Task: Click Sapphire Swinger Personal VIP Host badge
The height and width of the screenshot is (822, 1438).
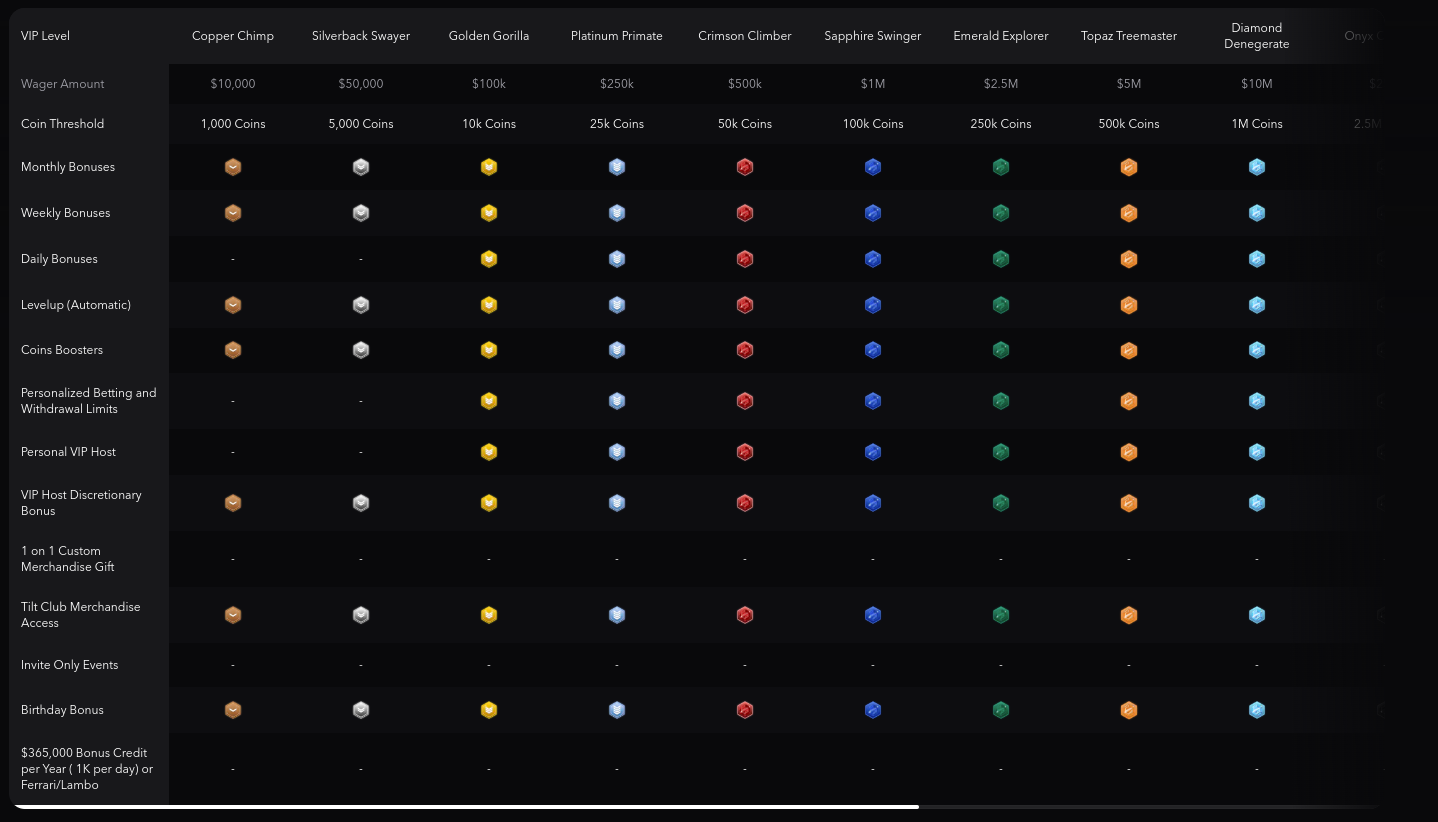Action: coord(873,452)
